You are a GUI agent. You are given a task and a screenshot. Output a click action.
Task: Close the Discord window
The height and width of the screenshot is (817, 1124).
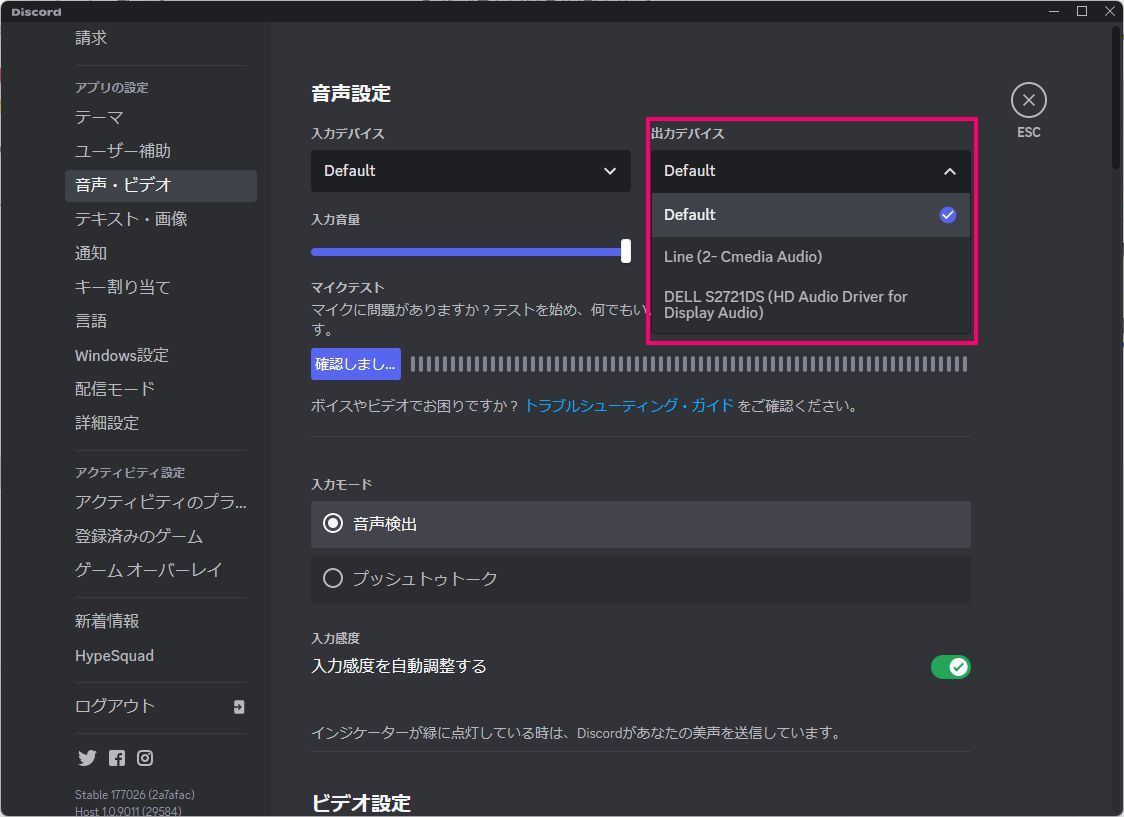(1110, 11)
